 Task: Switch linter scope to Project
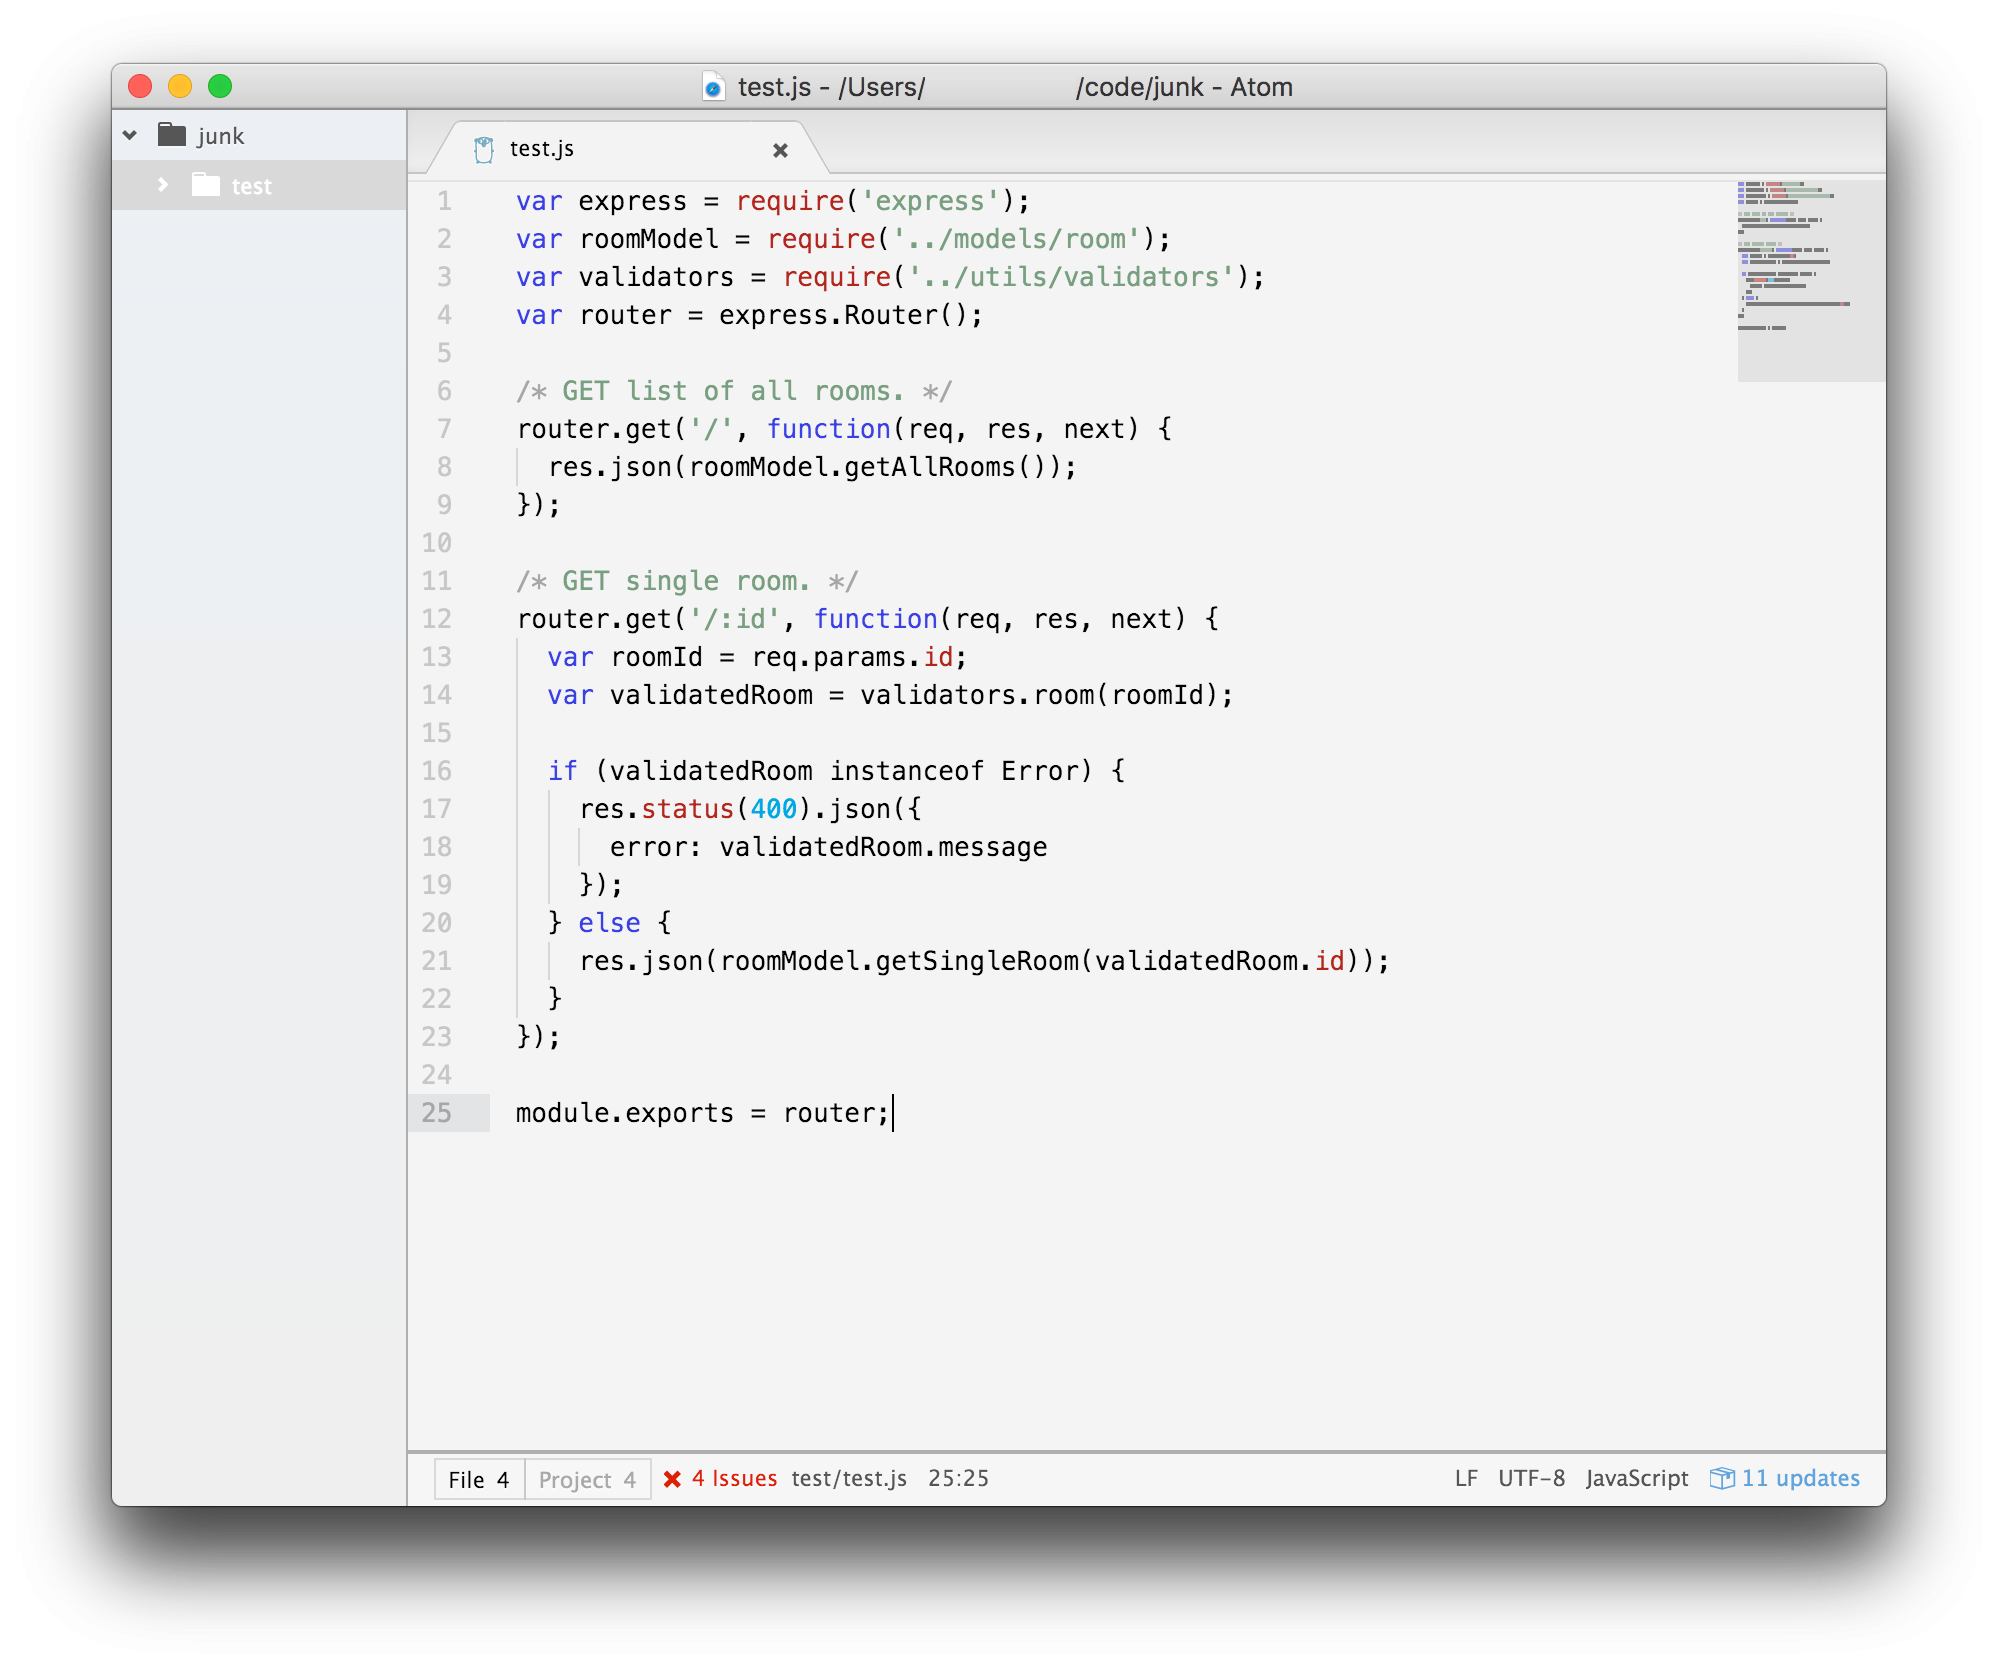click(587, 1479)
